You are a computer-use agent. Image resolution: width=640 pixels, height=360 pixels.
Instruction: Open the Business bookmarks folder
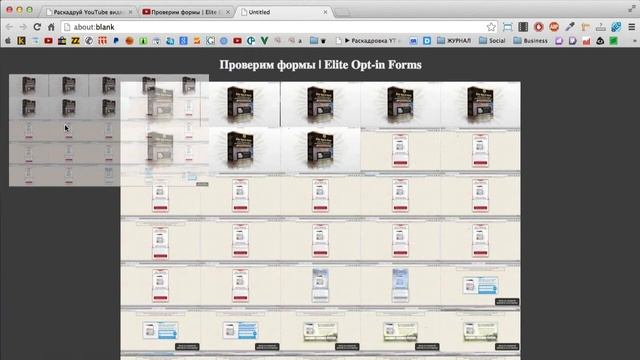click(x=530, y=40)
